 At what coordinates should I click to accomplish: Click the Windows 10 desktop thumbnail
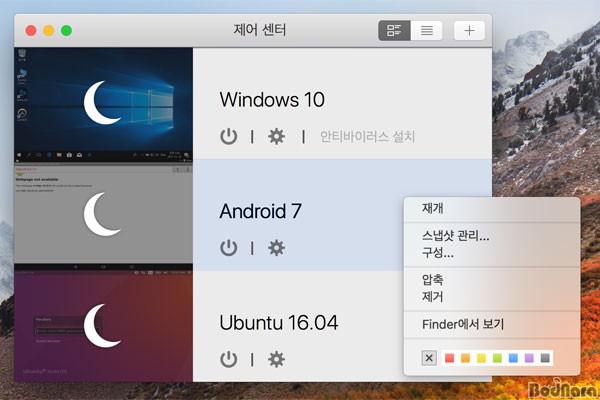click(x=103, y=103)
